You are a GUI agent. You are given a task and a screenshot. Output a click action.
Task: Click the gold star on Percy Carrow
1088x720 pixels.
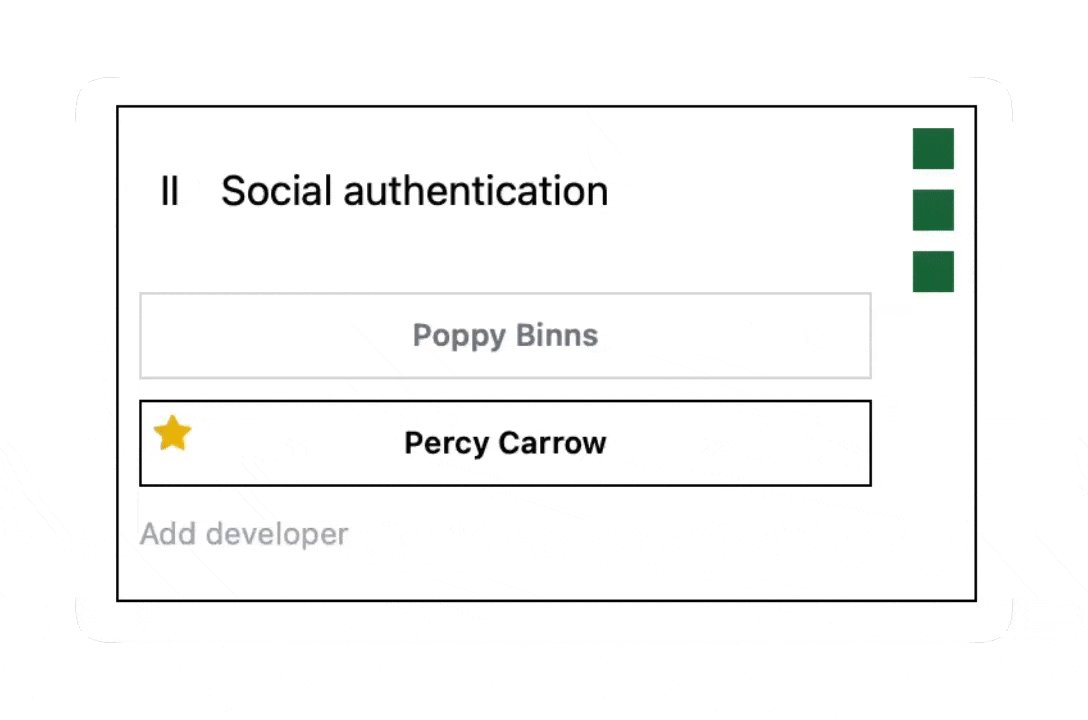172,434
